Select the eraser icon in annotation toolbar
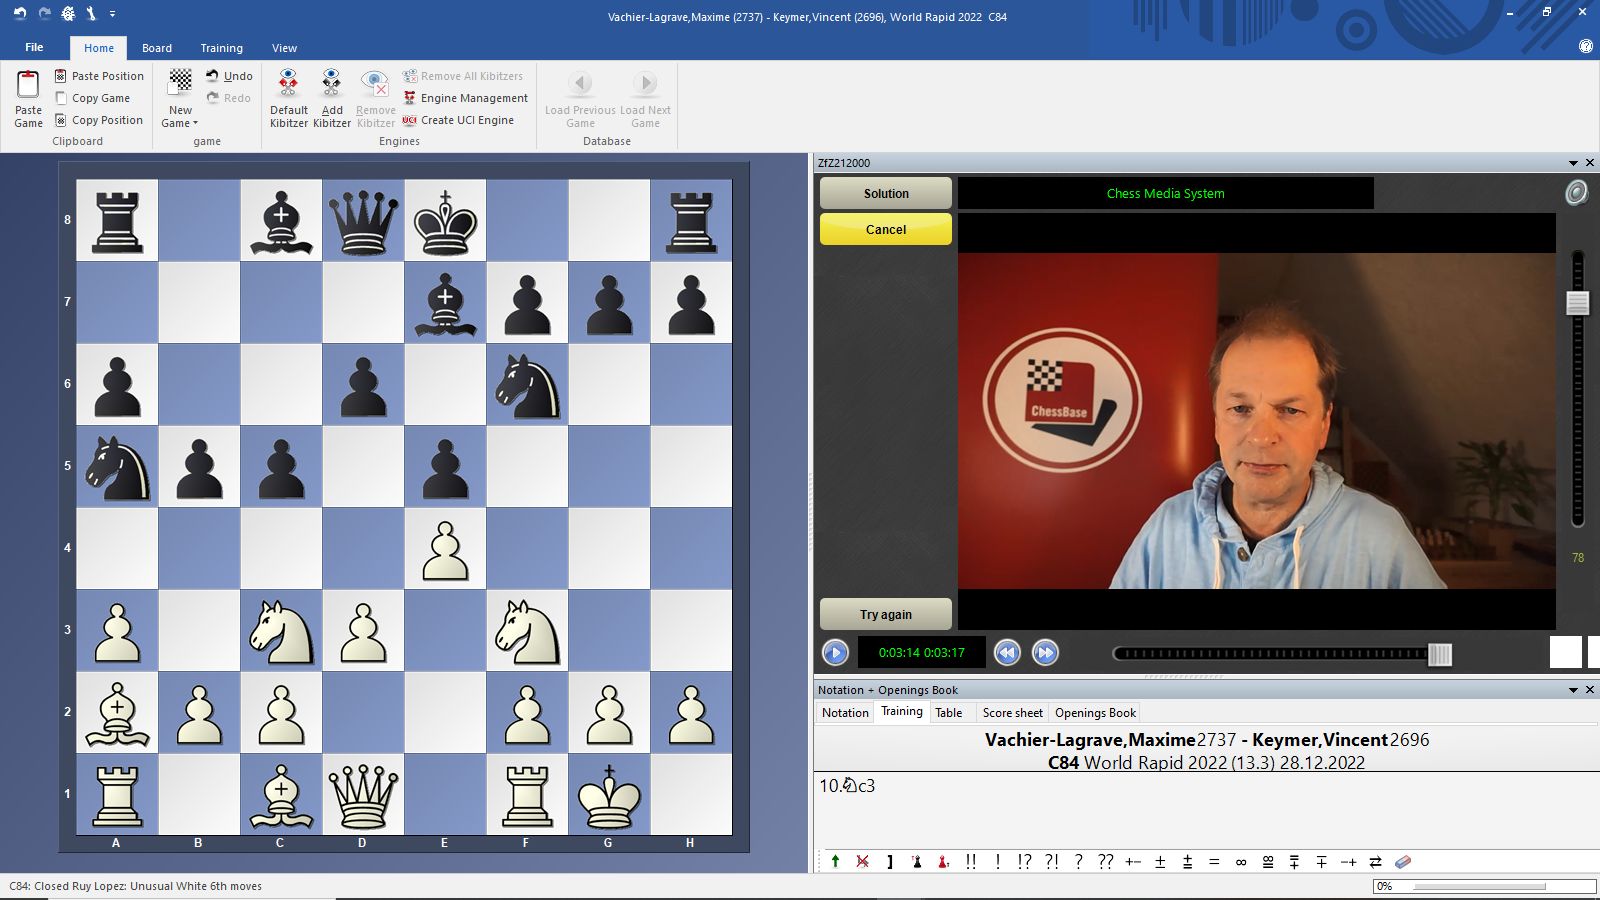This screenshot has height=900, width=1600. (x=1403, y=862)
